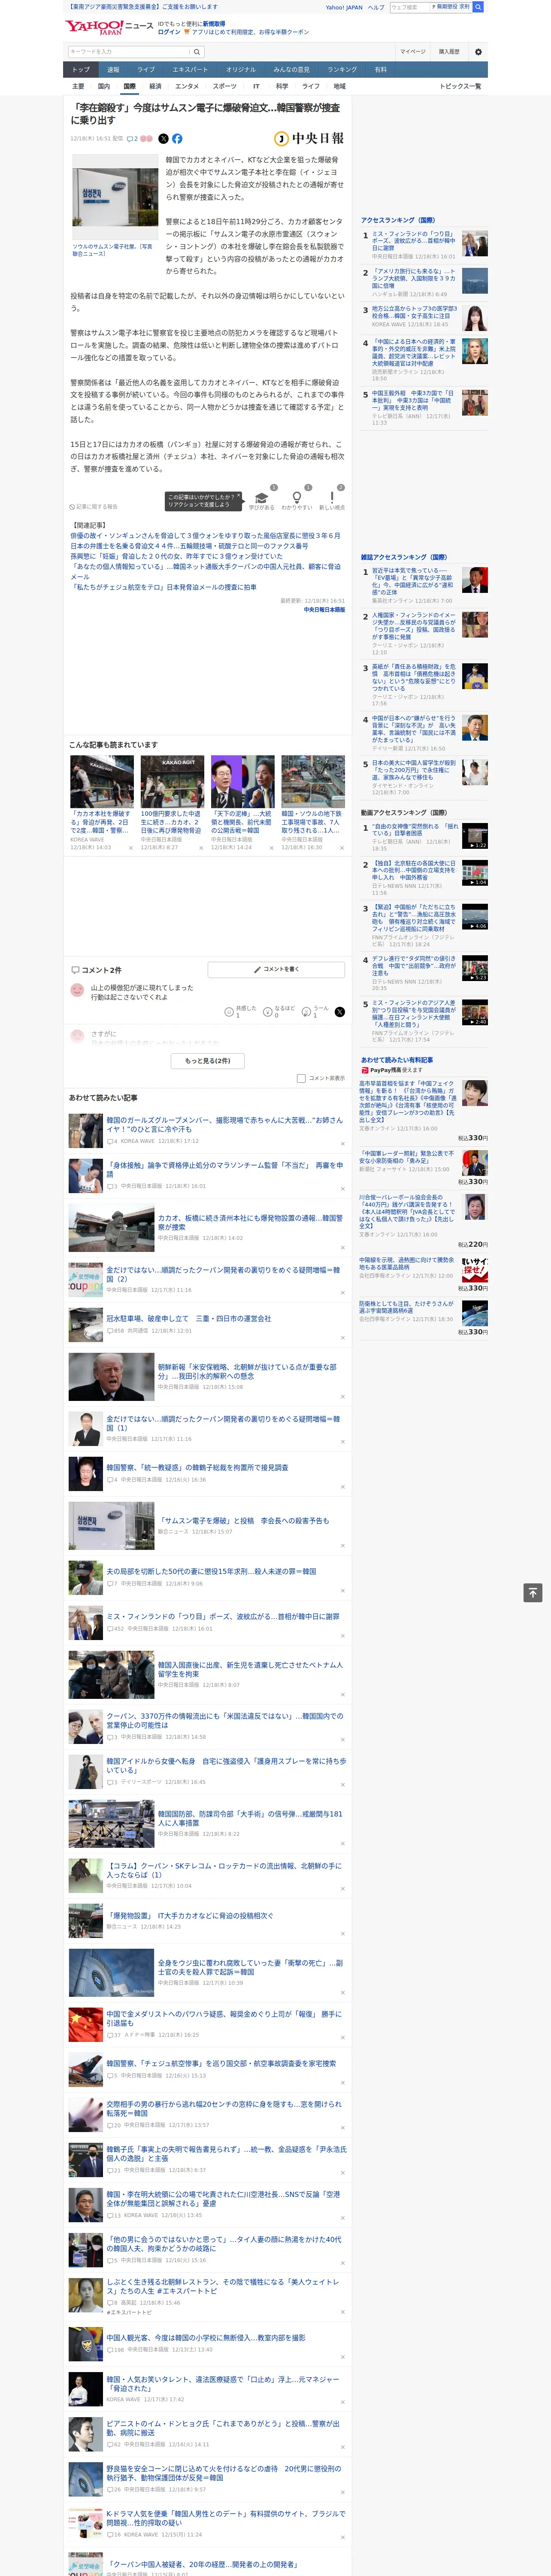Open 購入履歴 link
This screenshot has height=2576, width=551.
coord(449,52)
